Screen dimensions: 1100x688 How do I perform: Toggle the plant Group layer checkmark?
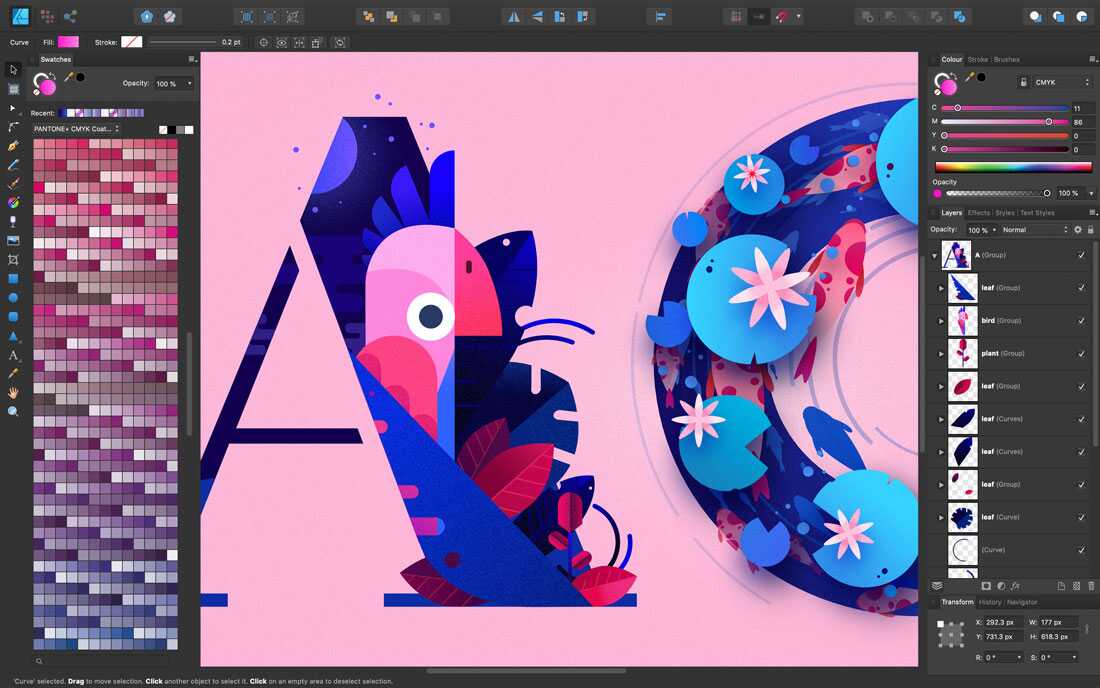pos(1081,353)
